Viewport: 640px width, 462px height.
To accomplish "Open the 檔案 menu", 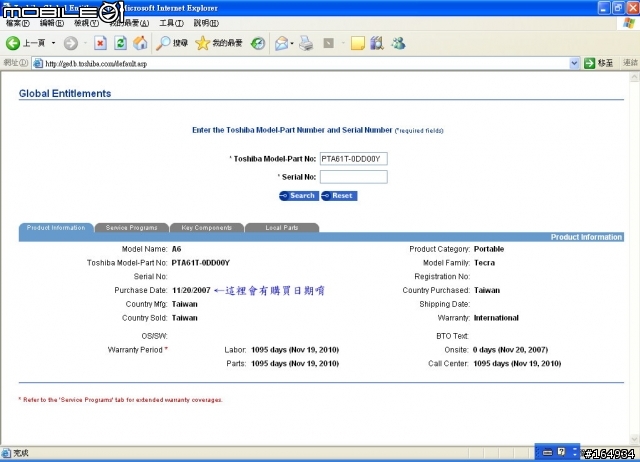I will (x=18, y=23).
